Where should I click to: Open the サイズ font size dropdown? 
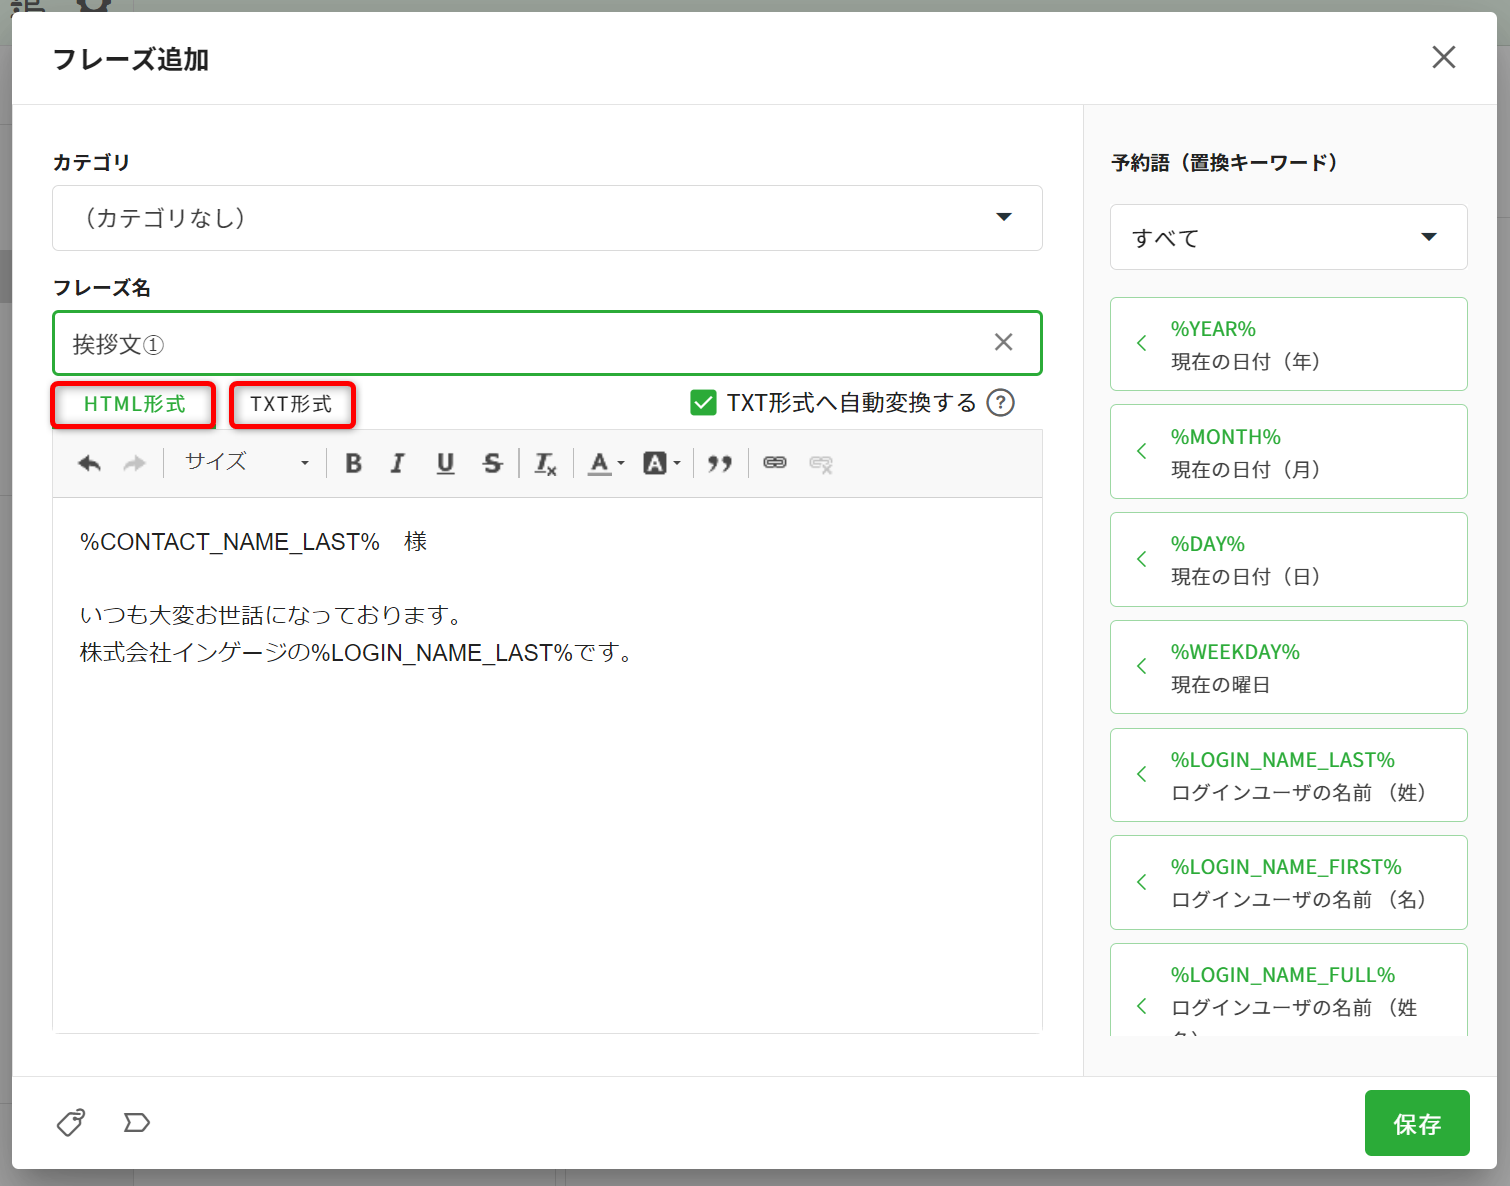pos(246,463)
